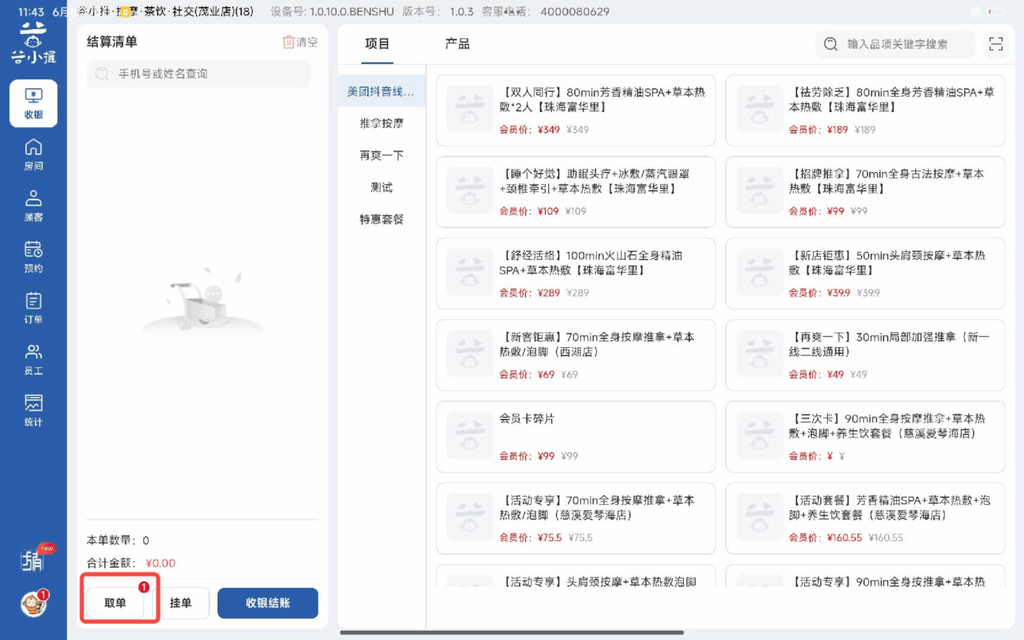Add the 新店钜惠 50min头肩颈按摩 item

coord(865,274)
